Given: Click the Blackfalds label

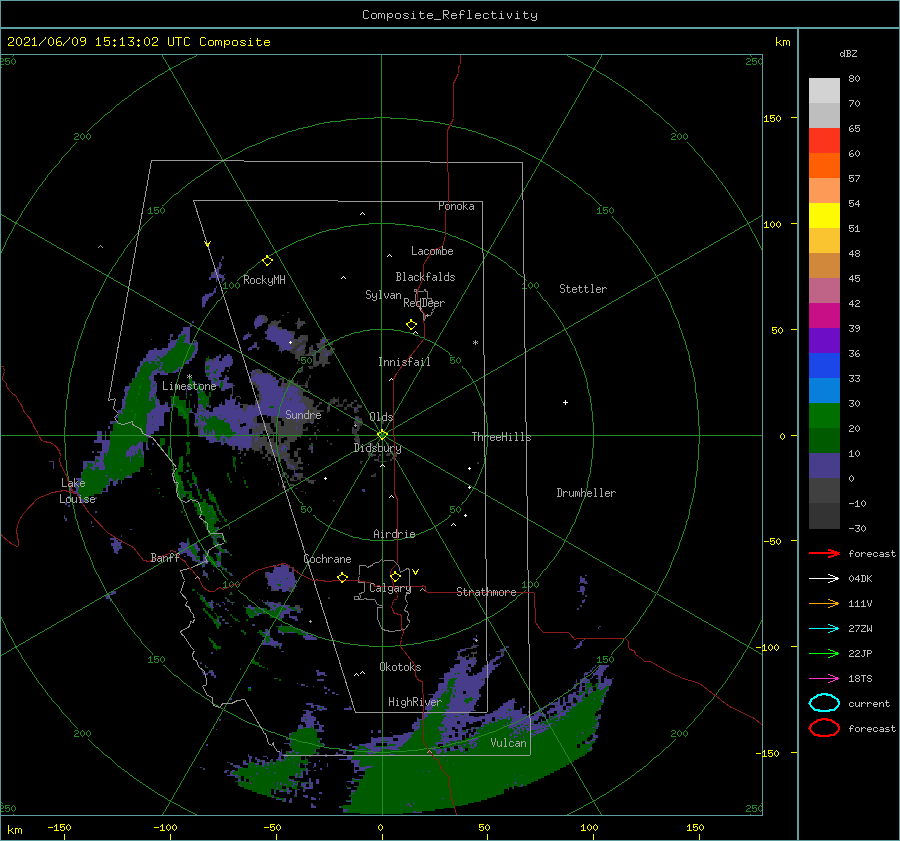Looking at the screenshot, I should click(425, 277).
